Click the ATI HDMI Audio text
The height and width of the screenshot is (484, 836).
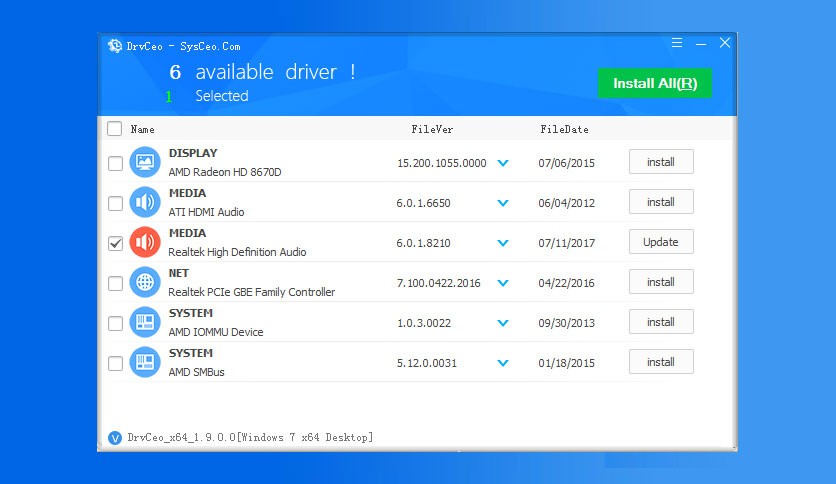[x=206, y=212]
